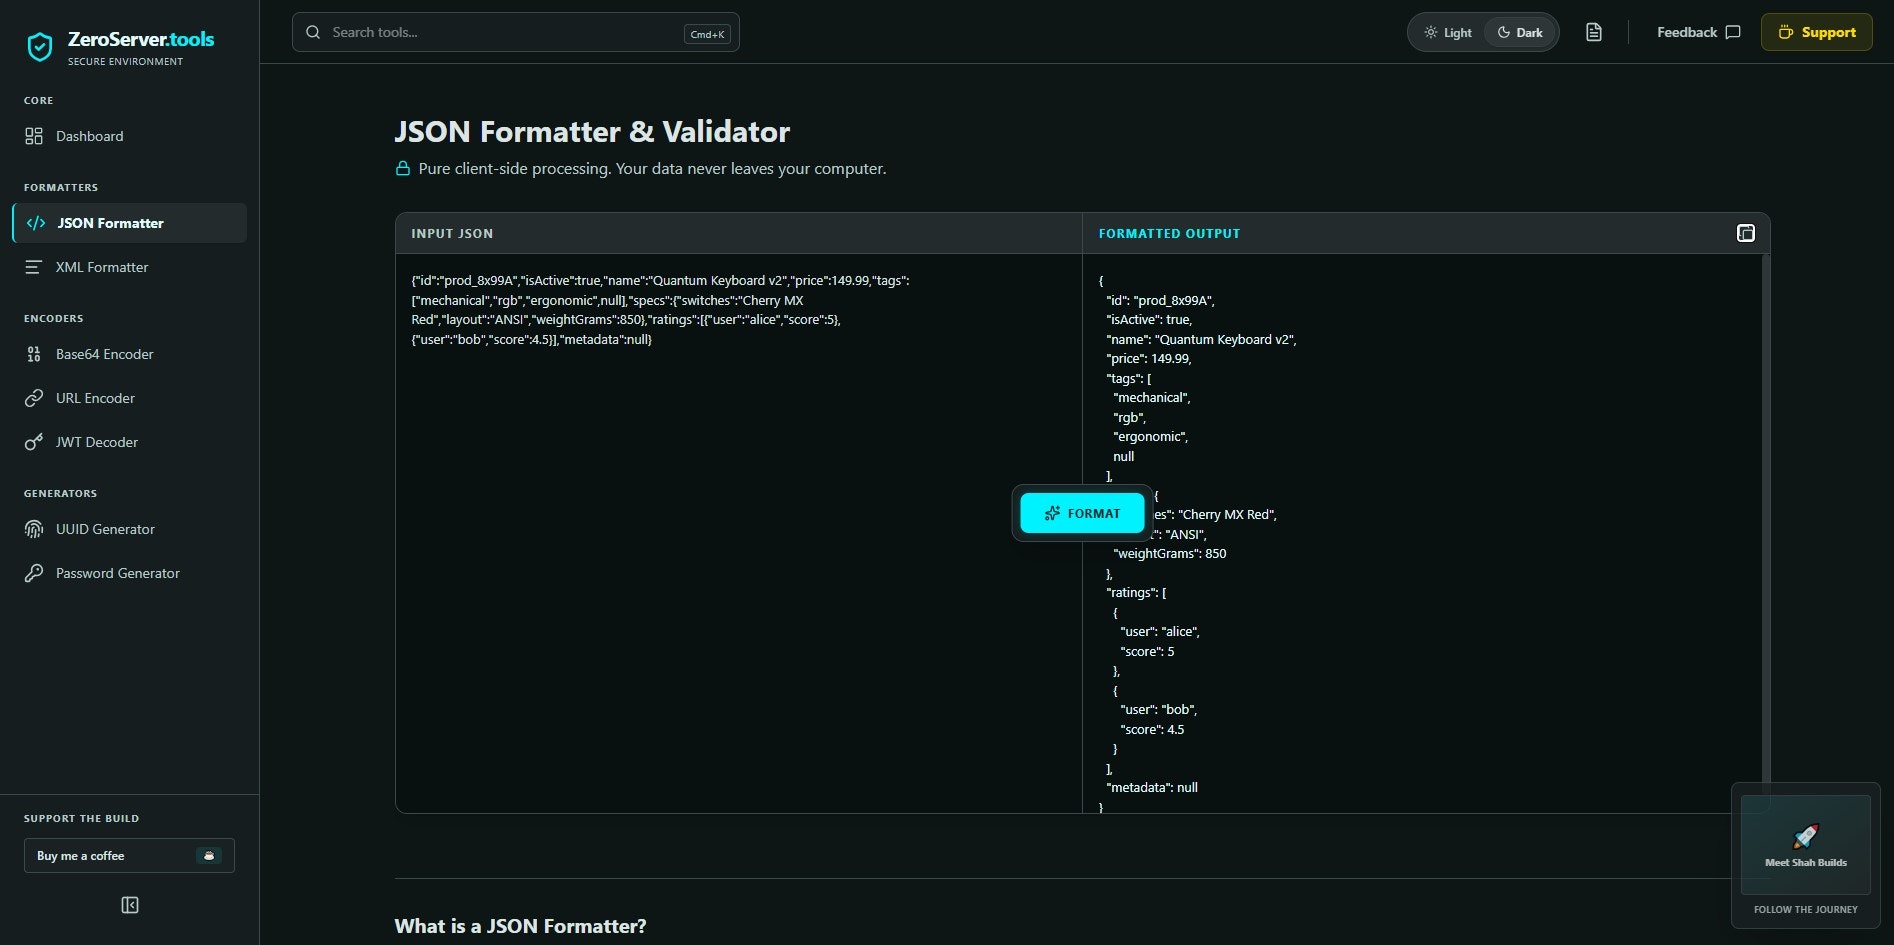This screenshot has width=1894, height=945.
Task: Click the FOLLOW THE JOURNEY link
Action: [1806, 909]
